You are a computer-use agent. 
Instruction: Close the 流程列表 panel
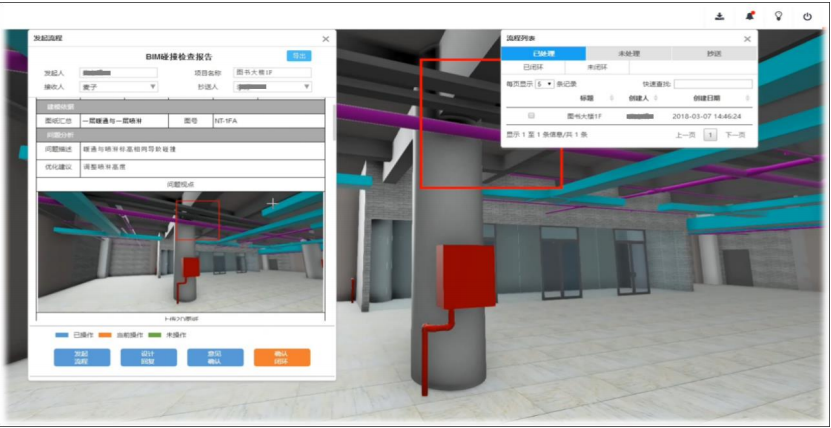[747, 39]
